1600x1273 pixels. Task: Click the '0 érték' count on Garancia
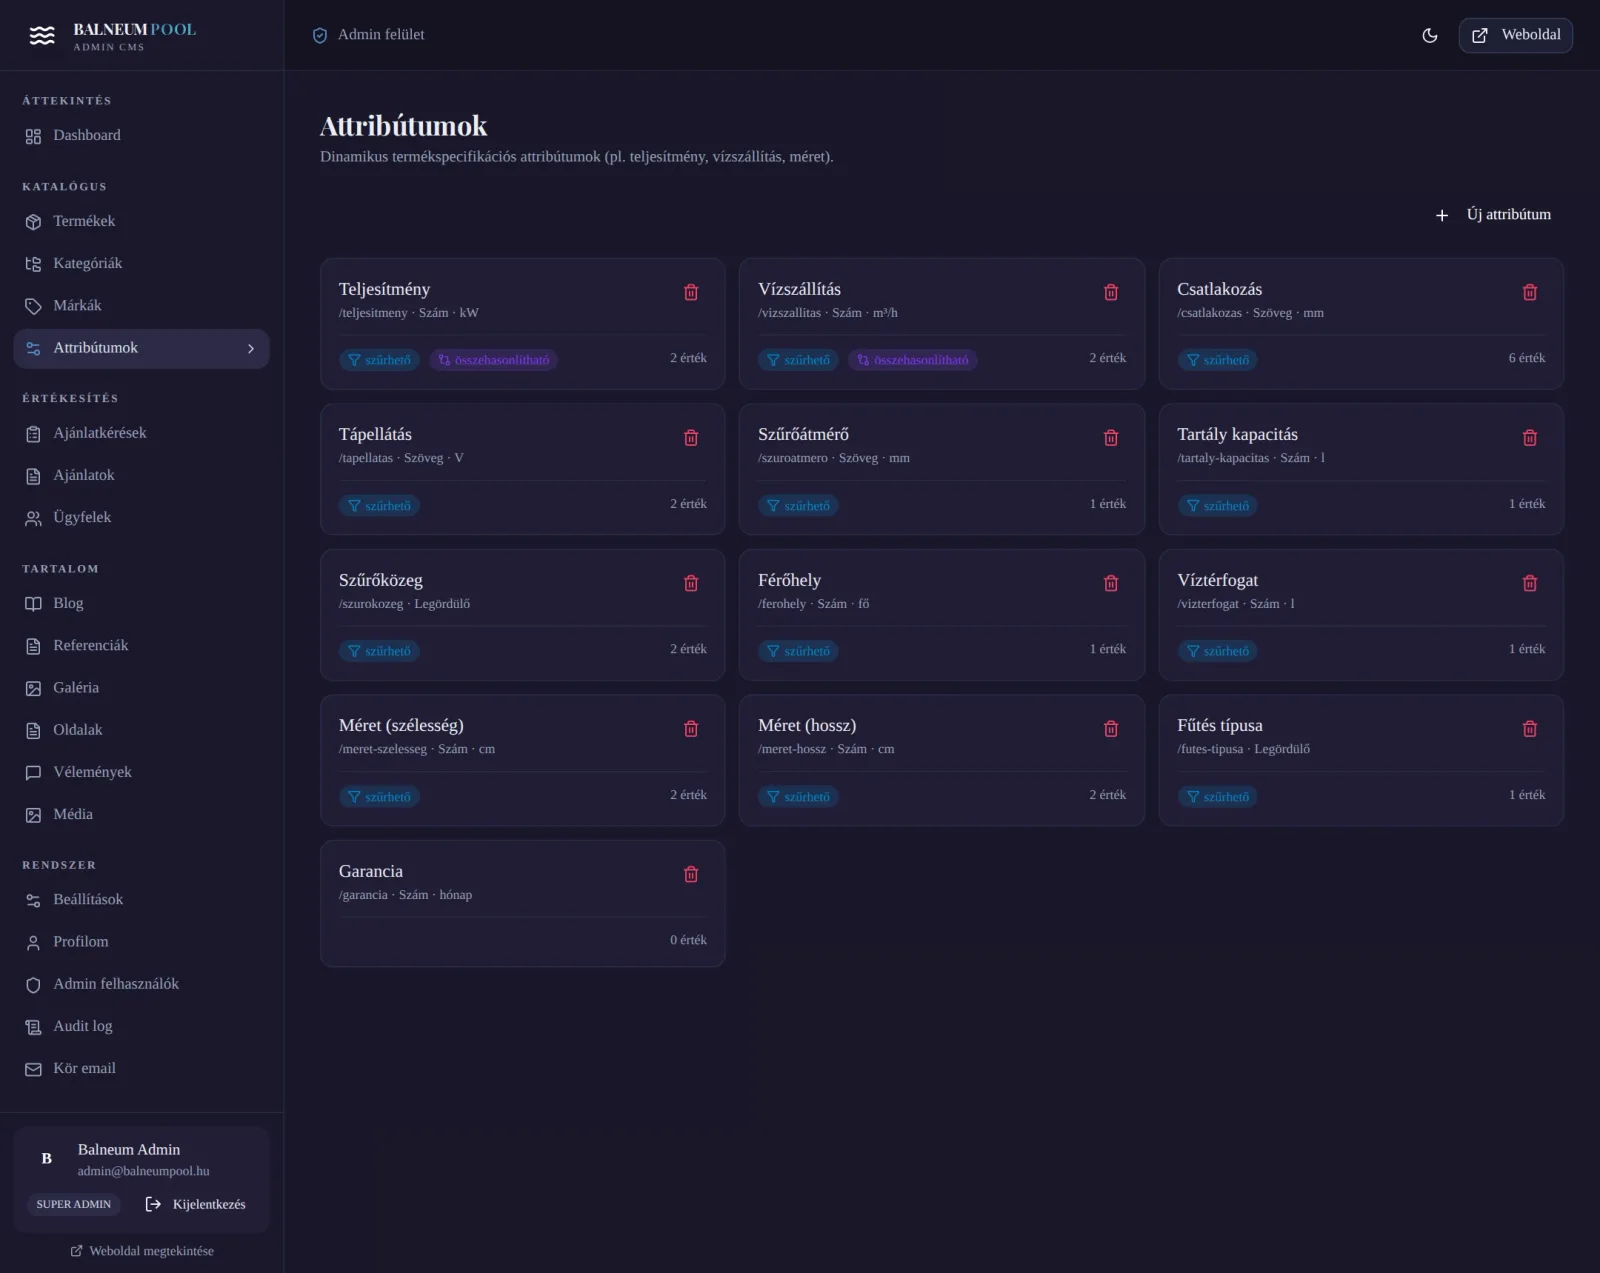click(688, 940)
